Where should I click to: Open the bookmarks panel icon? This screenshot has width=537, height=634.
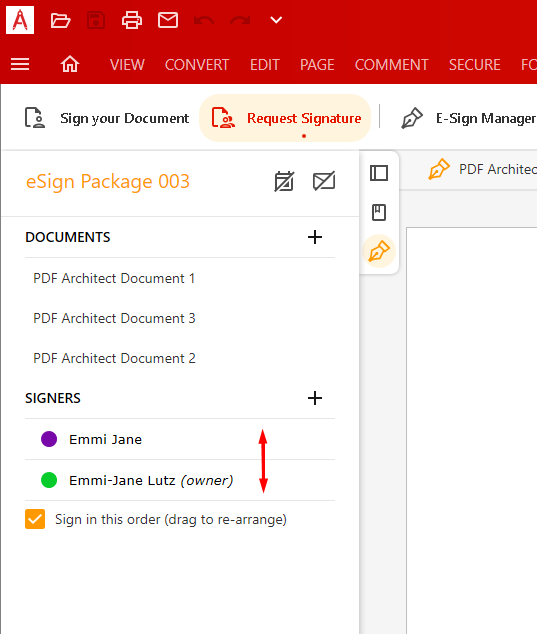pos(379,212)
